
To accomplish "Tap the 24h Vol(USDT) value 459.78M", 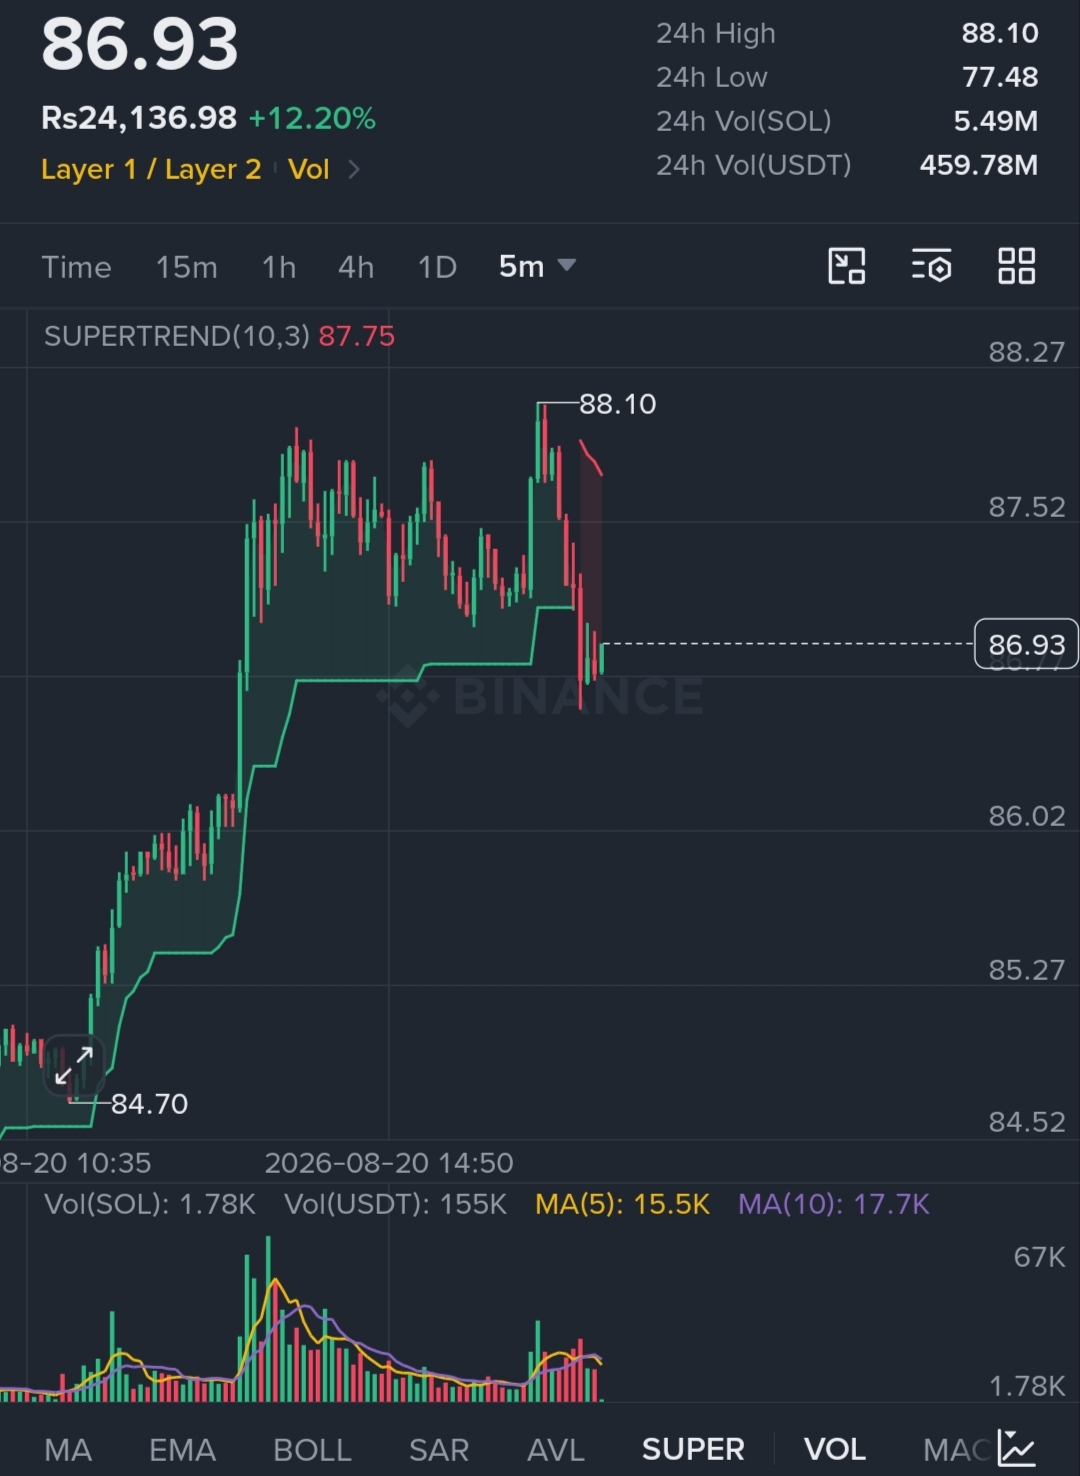I will pos(979,165).
